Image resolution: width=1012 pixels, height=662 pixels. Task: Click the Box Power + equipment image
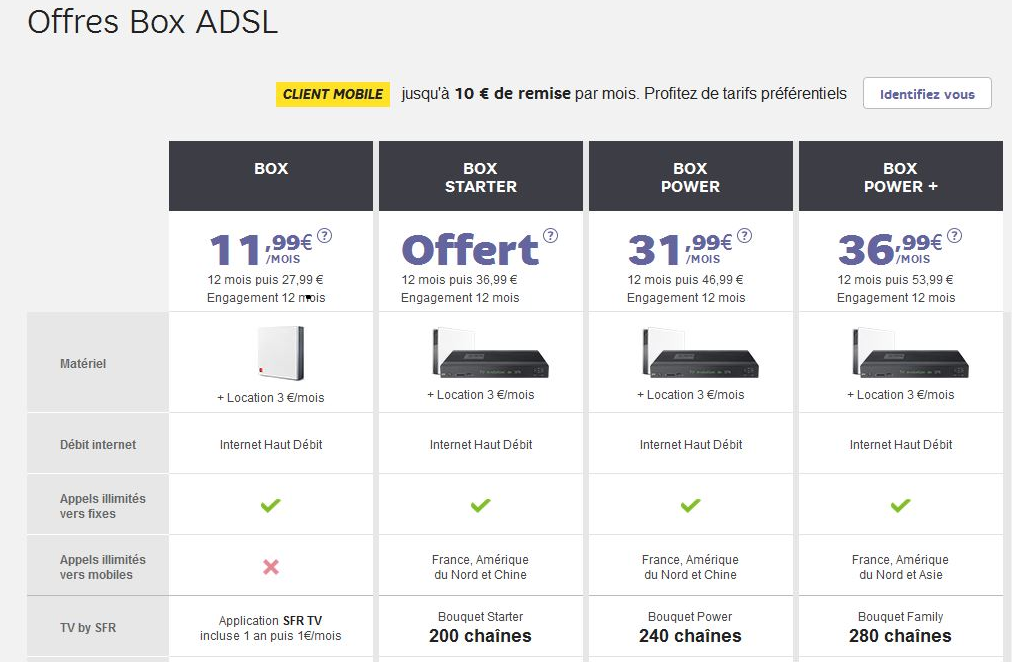point(903,354)
